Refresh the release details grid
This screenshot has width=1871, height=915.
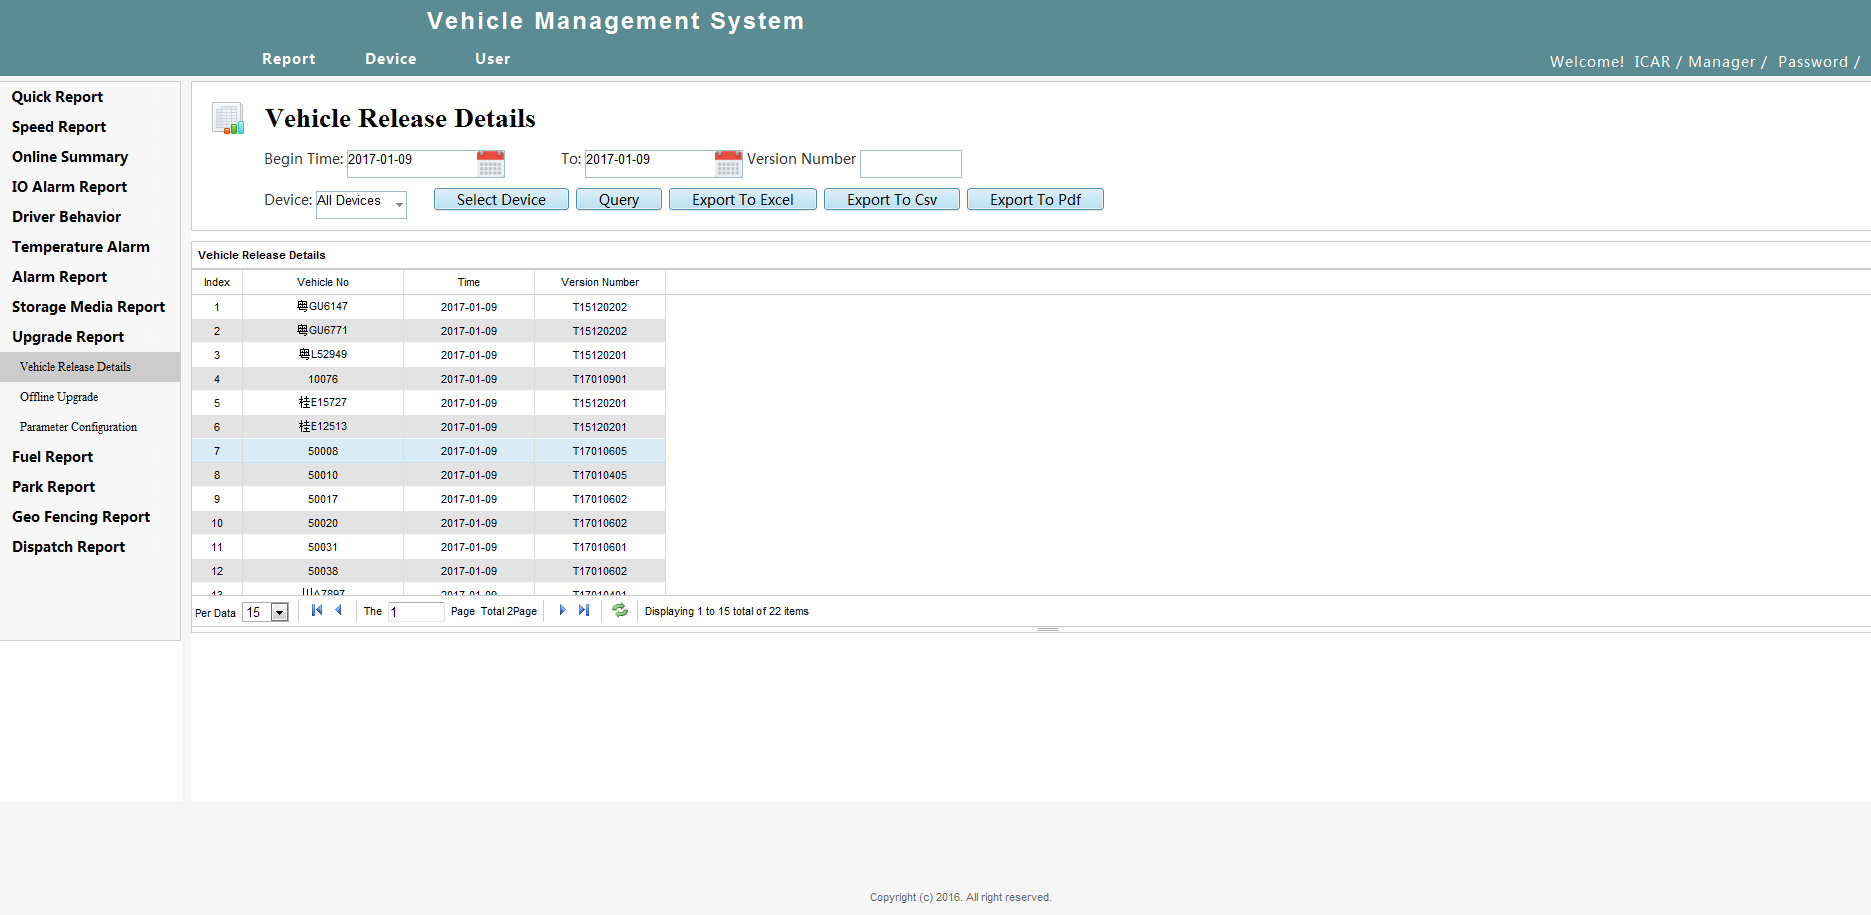point(620,610)
